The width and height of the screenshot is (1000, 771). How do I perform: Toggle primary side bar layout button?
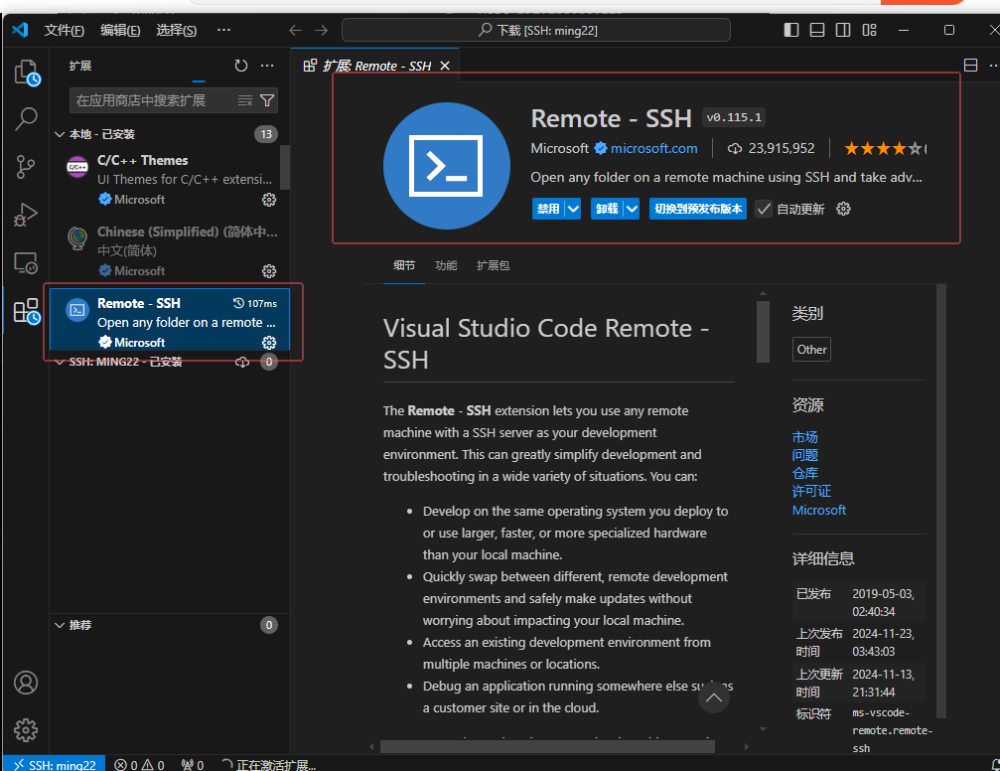click(792, 30)
